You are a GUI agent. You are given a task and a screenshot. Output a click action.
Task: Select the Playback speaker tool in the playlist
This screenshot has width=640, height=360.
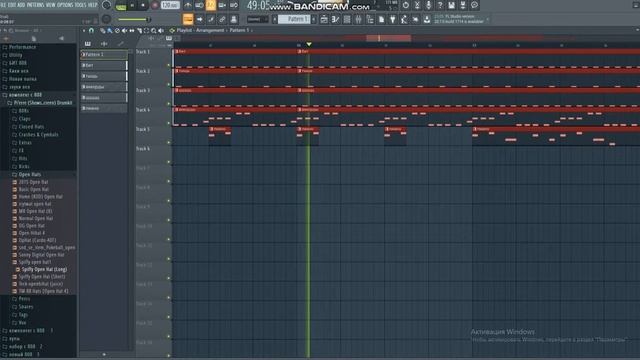click(x=161, y=31)
